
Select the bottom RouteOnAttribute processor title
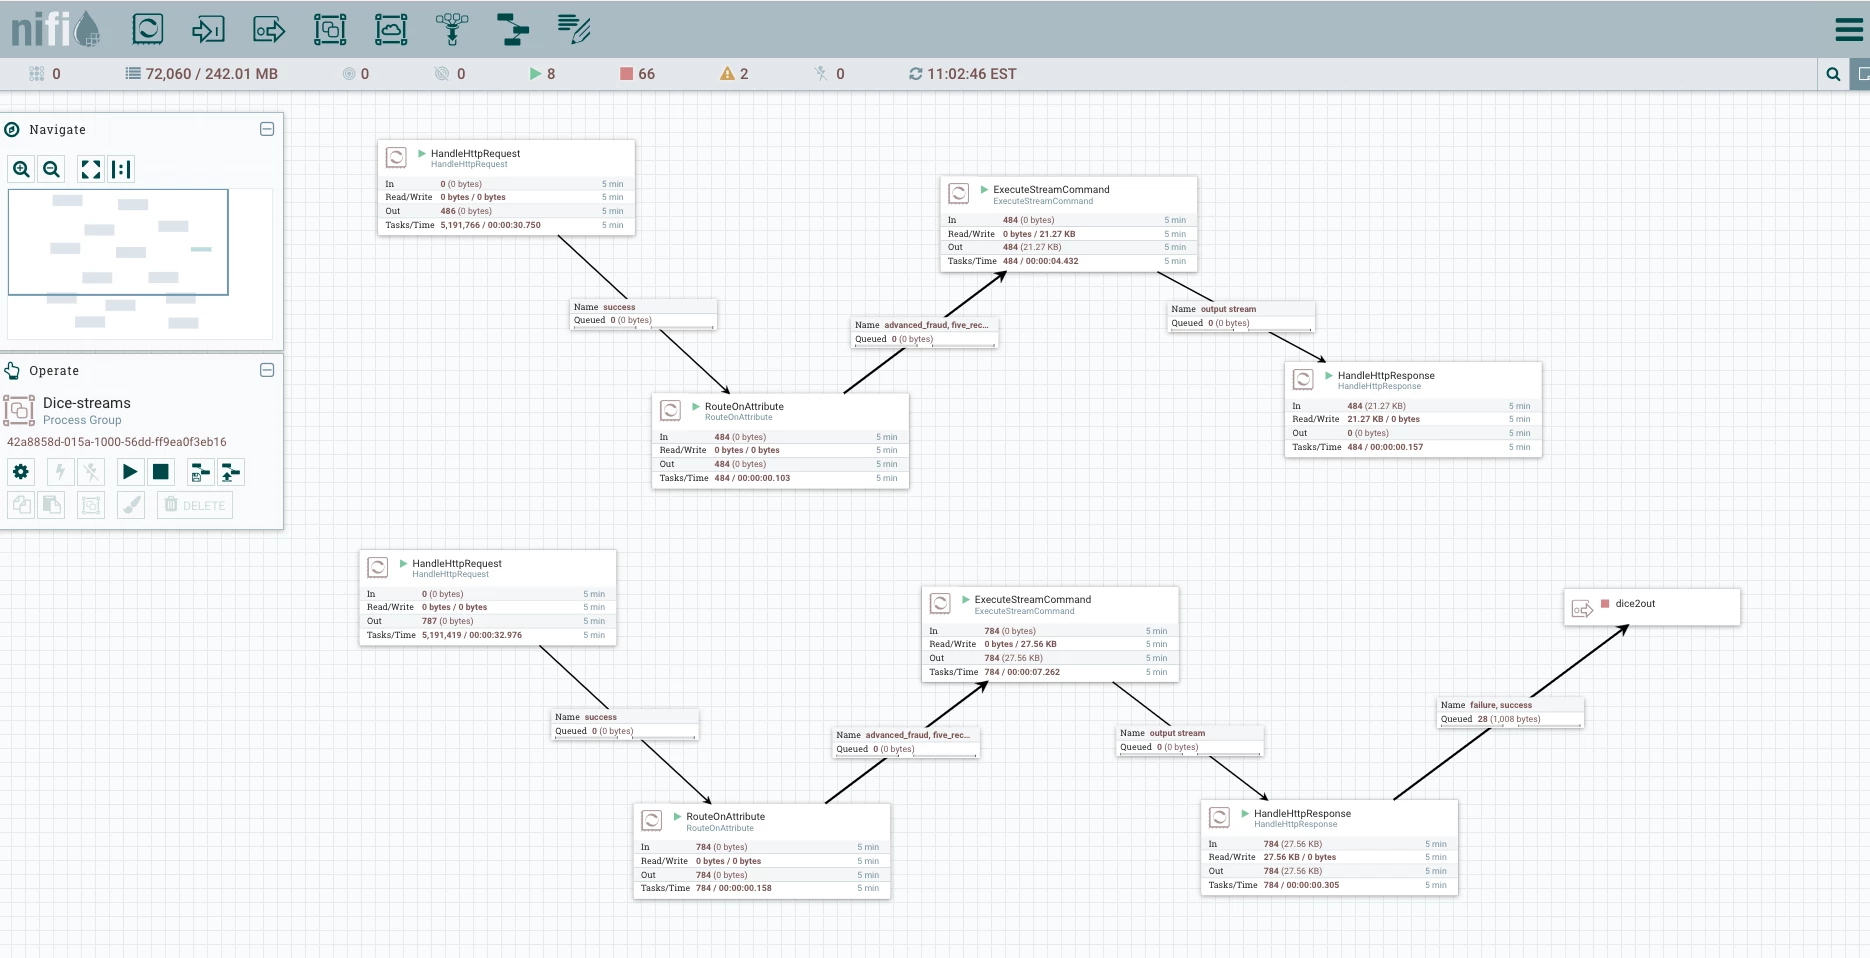pyautogui.click(x=725, y=817)
